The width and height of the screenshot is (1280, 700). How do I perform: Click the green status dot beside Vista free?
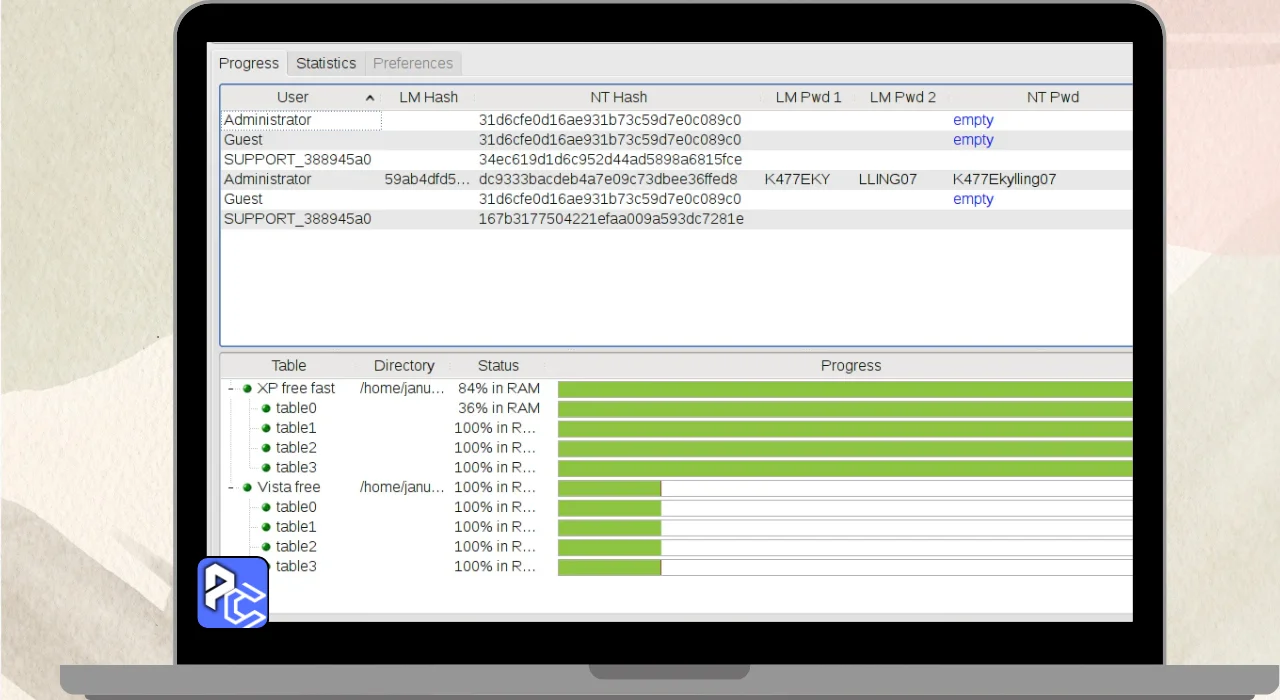coord(247,488)
